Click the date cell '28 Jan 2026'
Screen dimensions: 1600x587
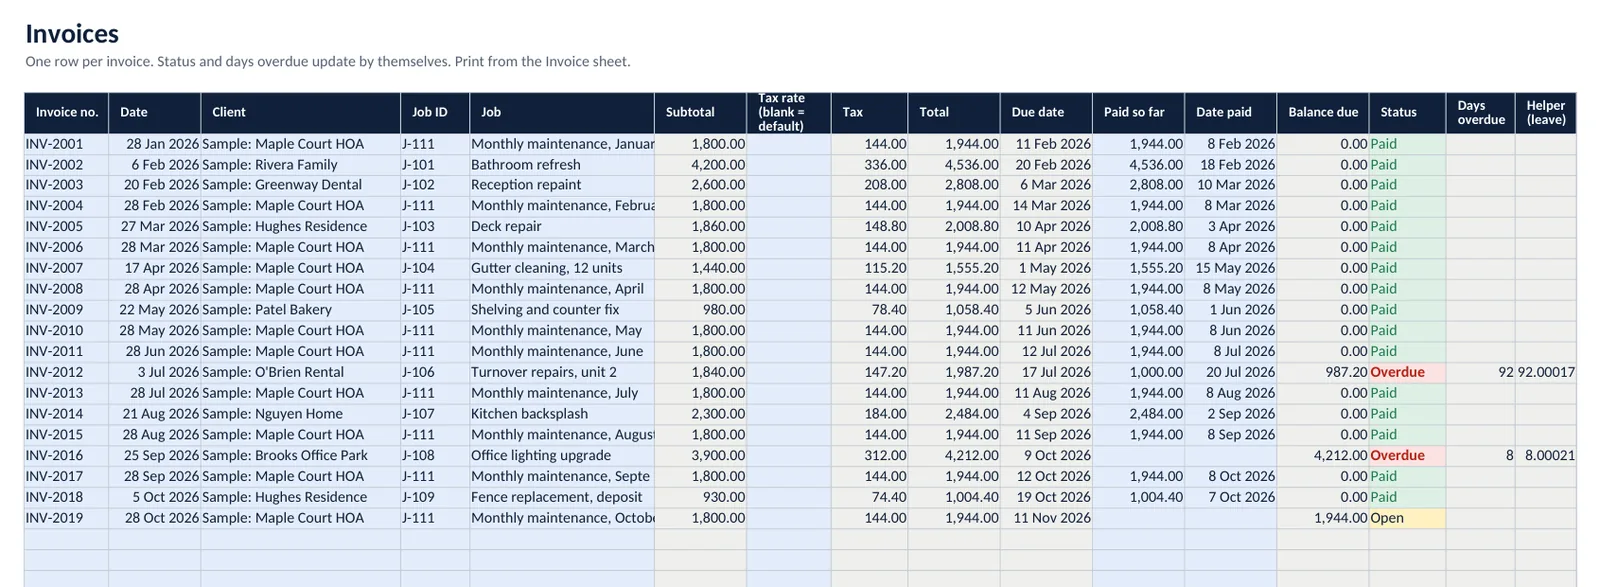[155, 144]
